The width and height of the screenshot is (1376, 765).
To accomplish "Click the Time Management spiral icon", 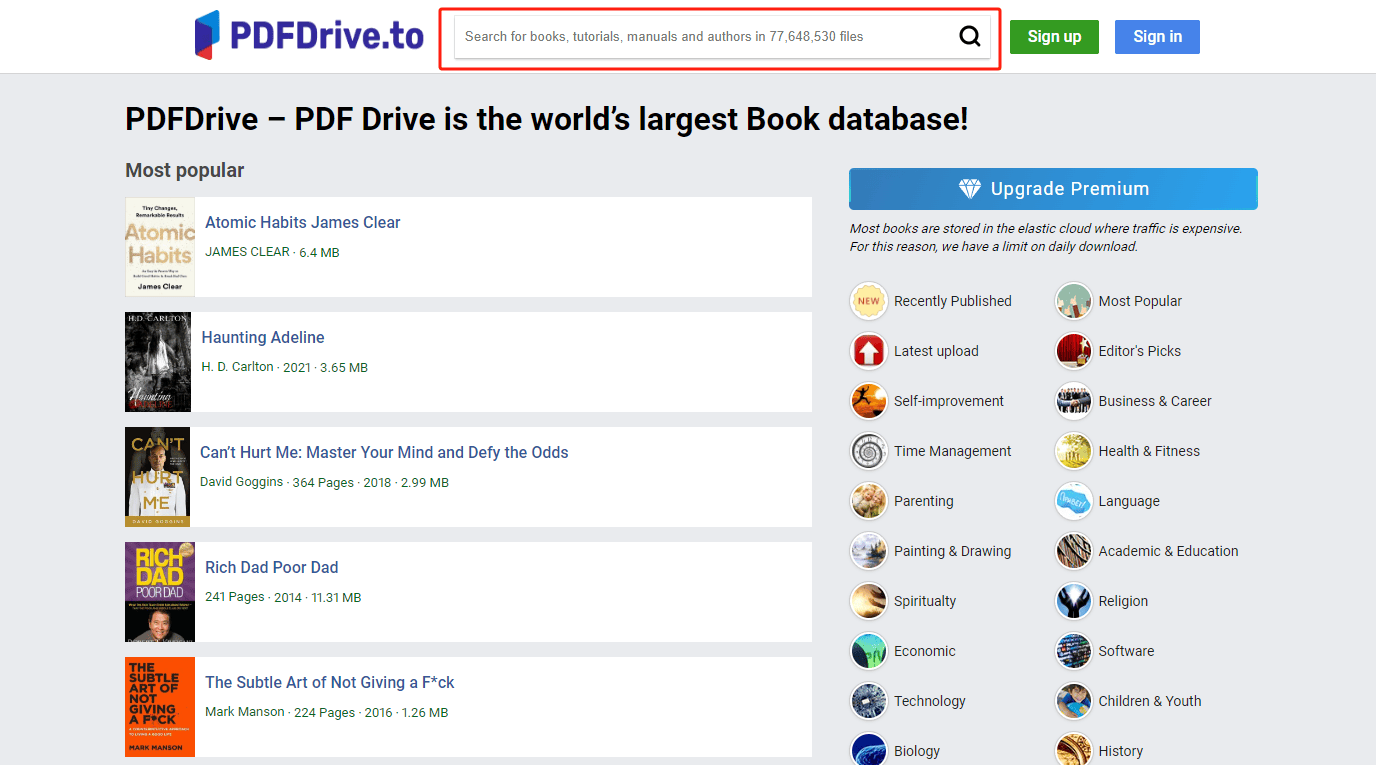I will pos(868,451).
